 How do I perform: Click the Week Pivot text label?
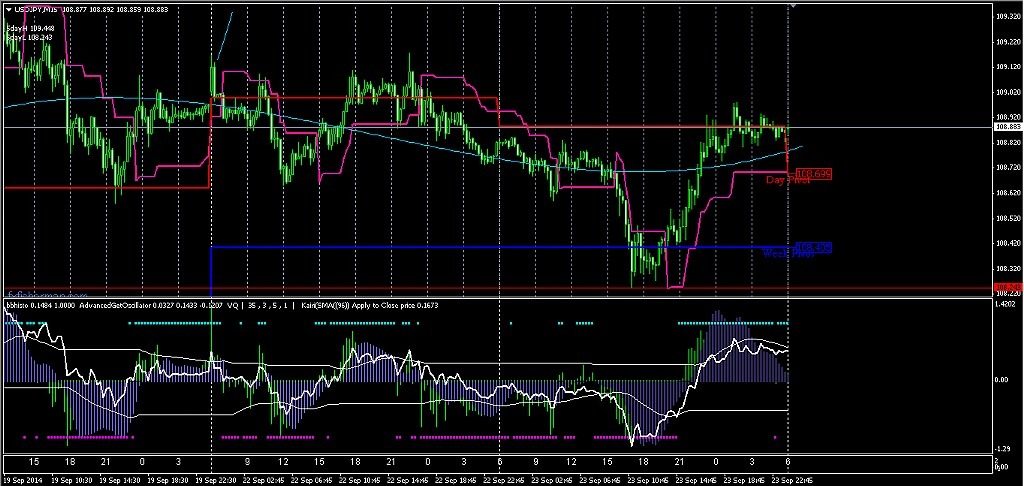pos(784,254)
